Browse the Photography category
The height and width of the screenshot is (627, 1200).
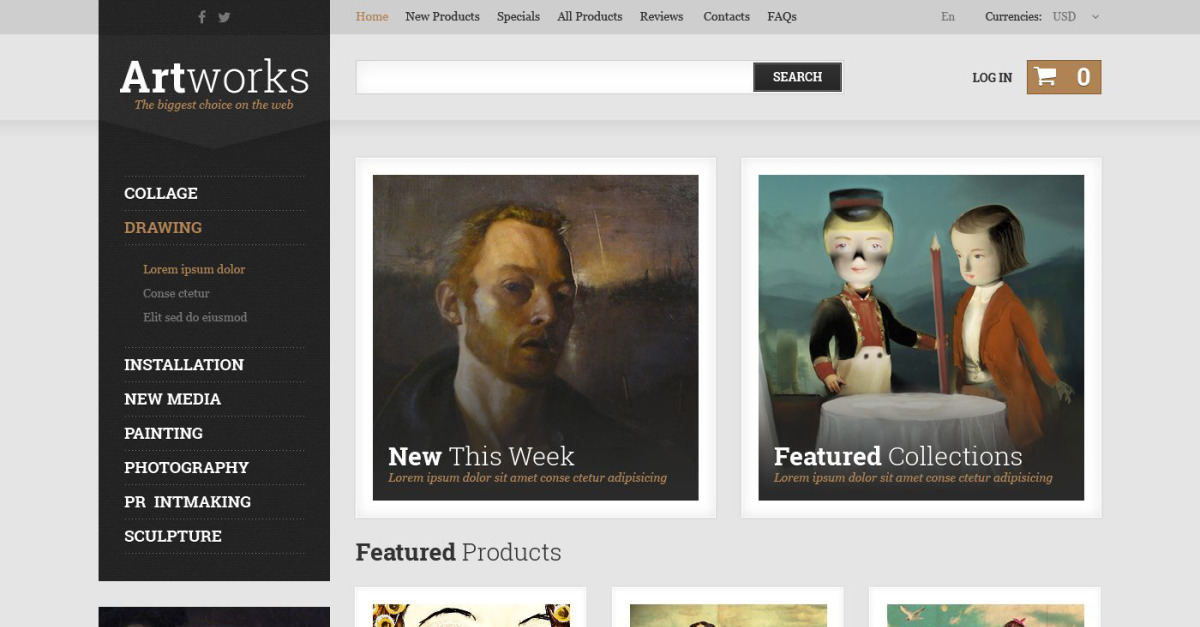click(186, 468)
